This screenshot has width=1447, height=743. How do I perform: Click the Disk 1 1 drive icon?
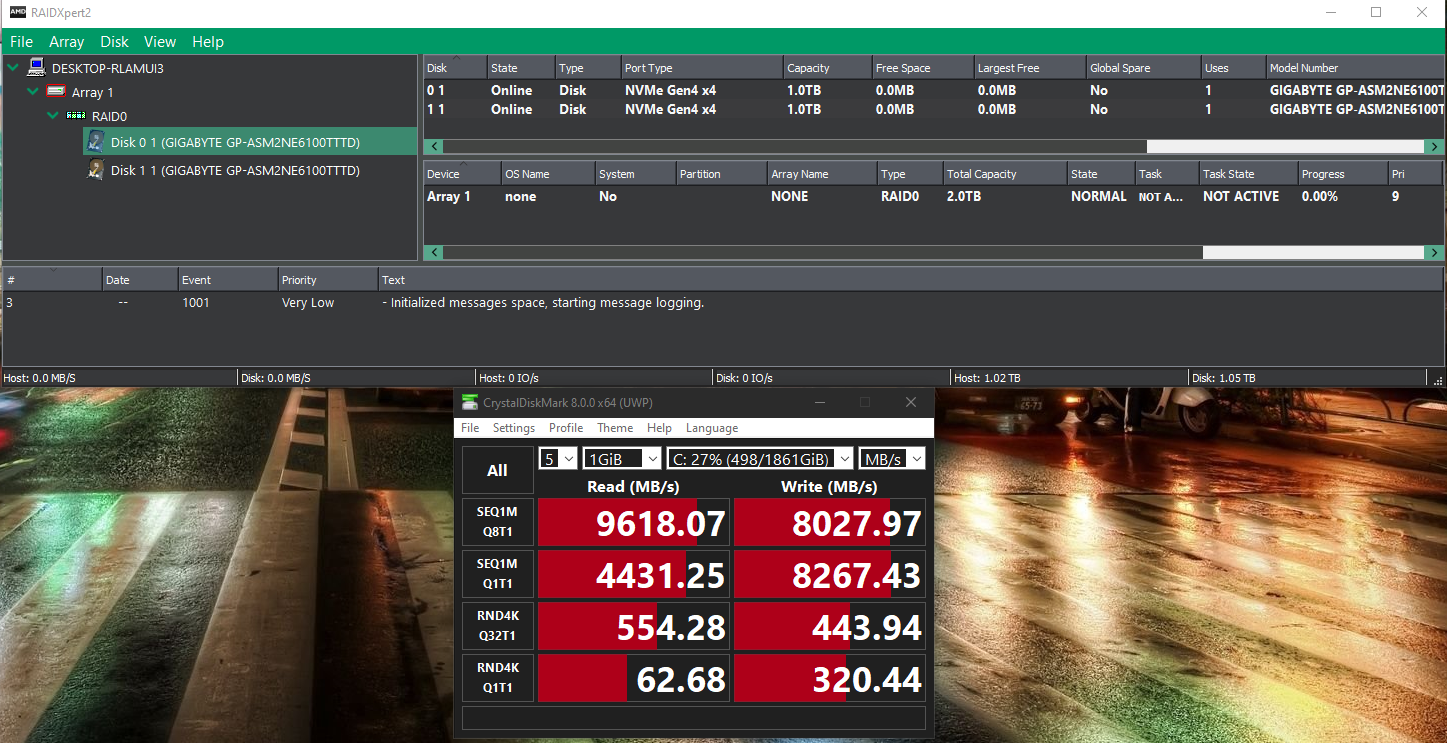pos(96,170)
